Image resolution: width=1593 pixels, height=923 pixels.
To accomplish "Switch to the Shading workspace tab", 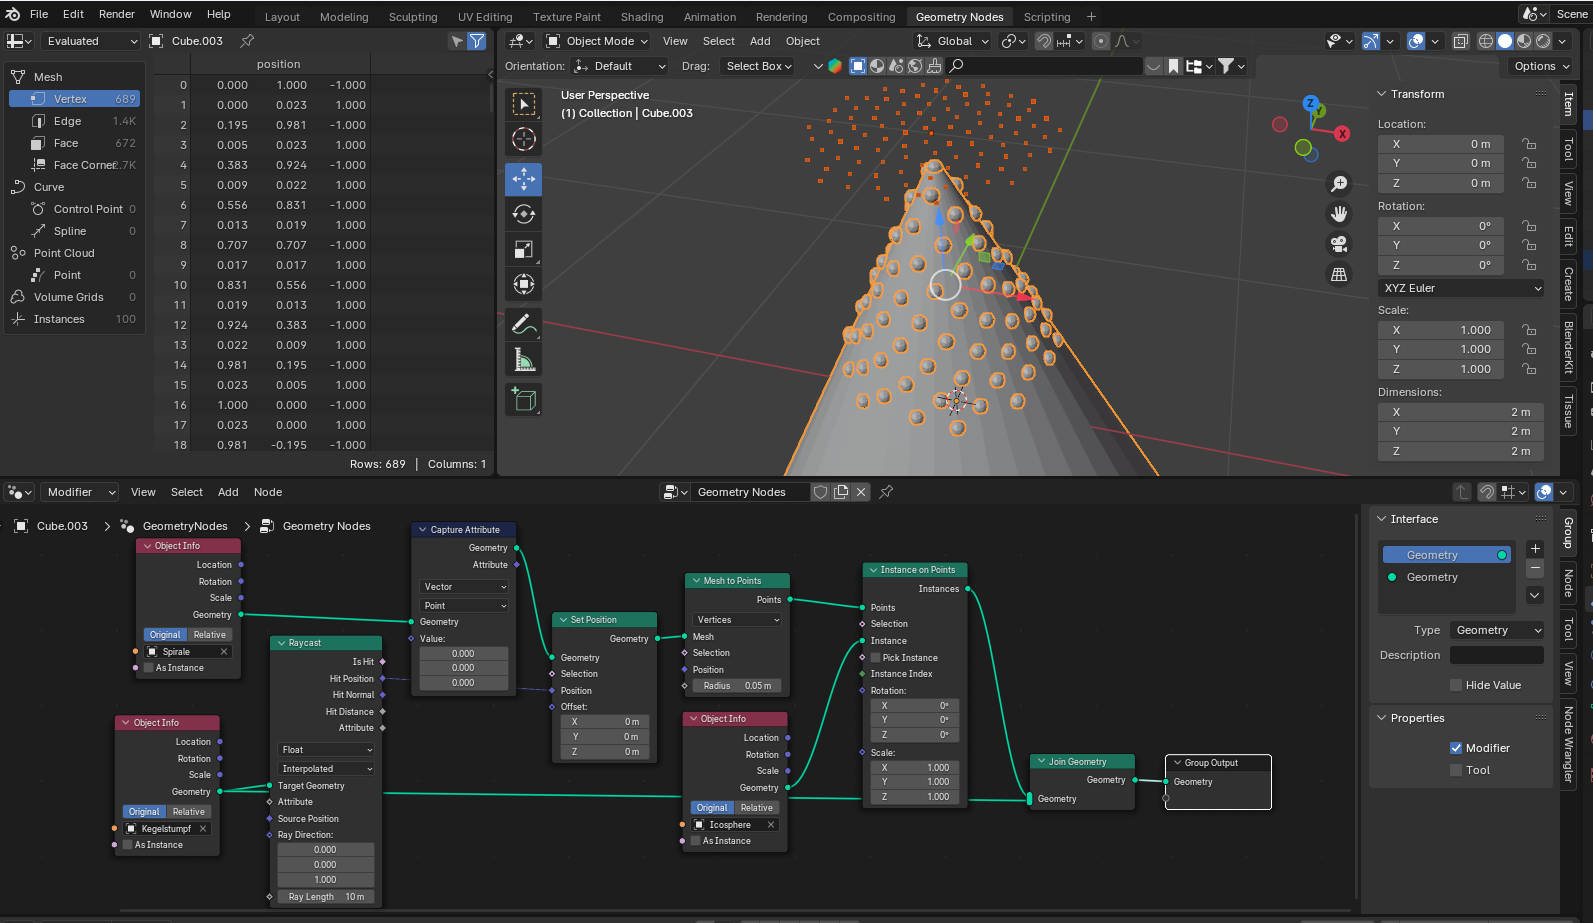I will tap(641, 17).
